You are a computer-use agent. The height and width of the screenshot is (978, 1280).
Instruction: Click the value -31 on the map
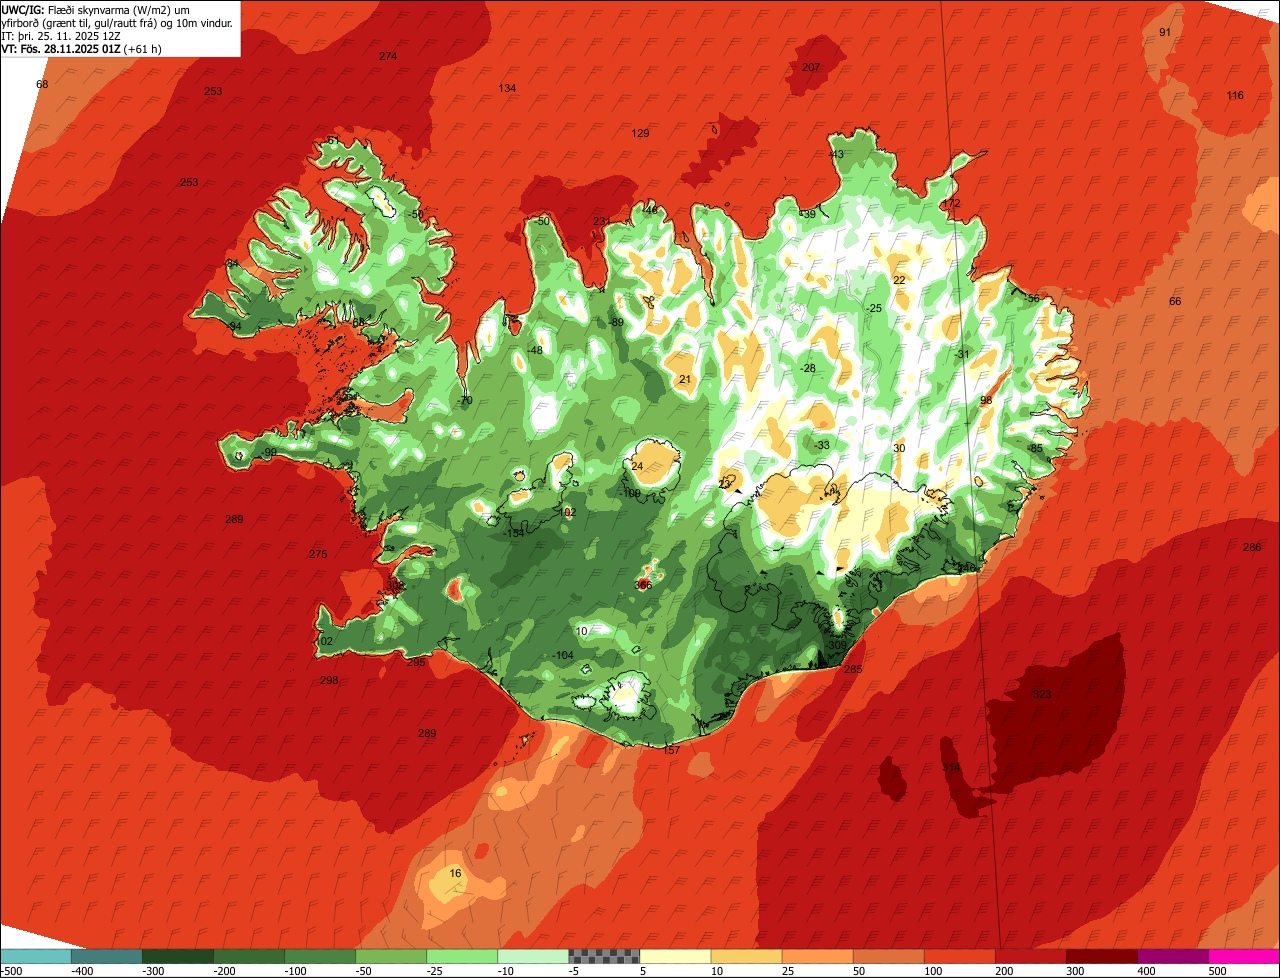coord(962,354)
